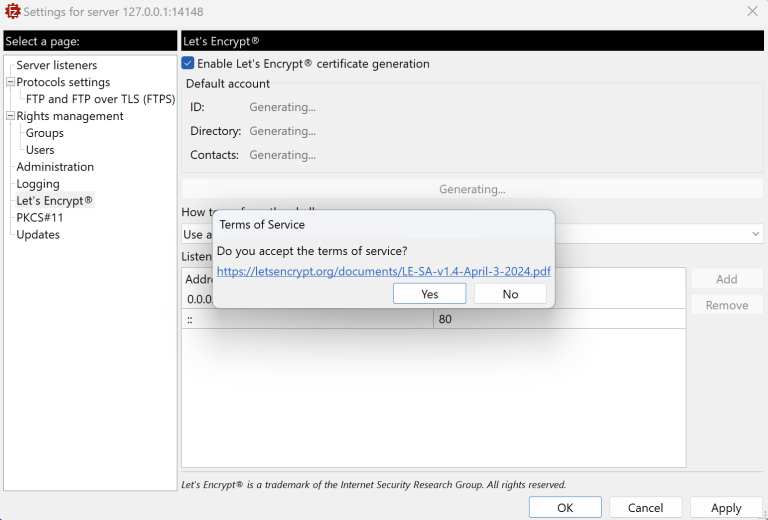Viewport: 768px width, 520px height.
Task: Select the :: address cell in listeners
Action: coord(308,319)
